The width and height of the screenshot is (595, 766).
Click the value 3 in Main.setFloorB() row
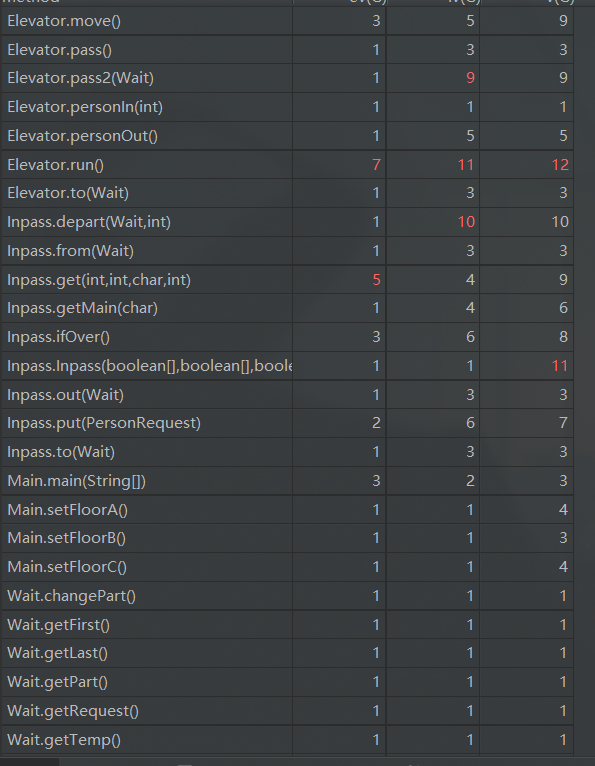point(563,538)
